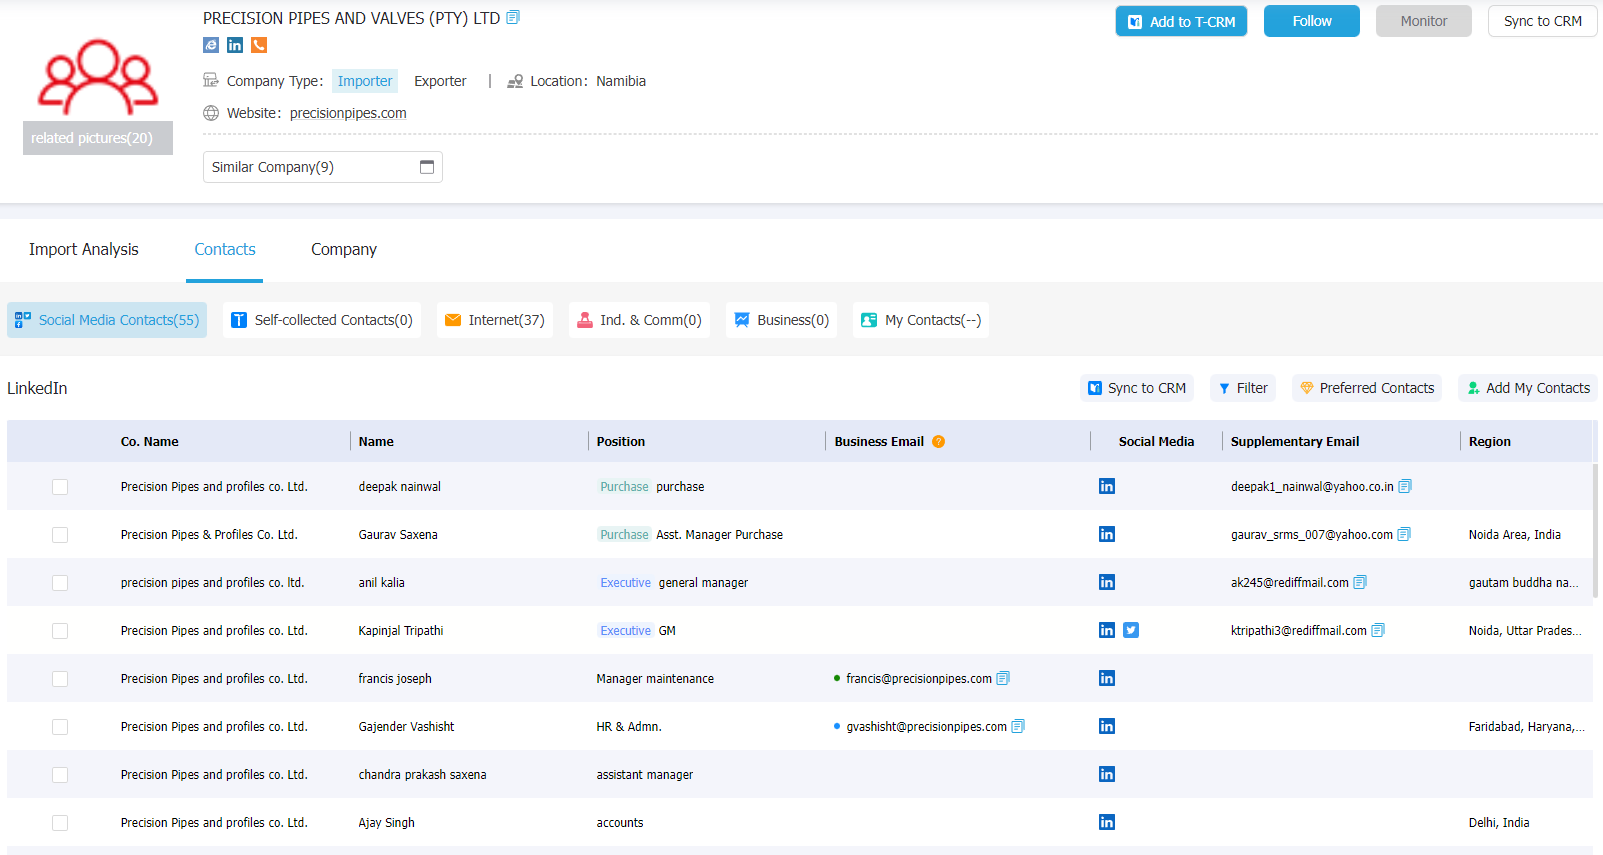Click the Business Email help question icon
The height and width of the screenshot is (855, 1603).
click(938, 441)
